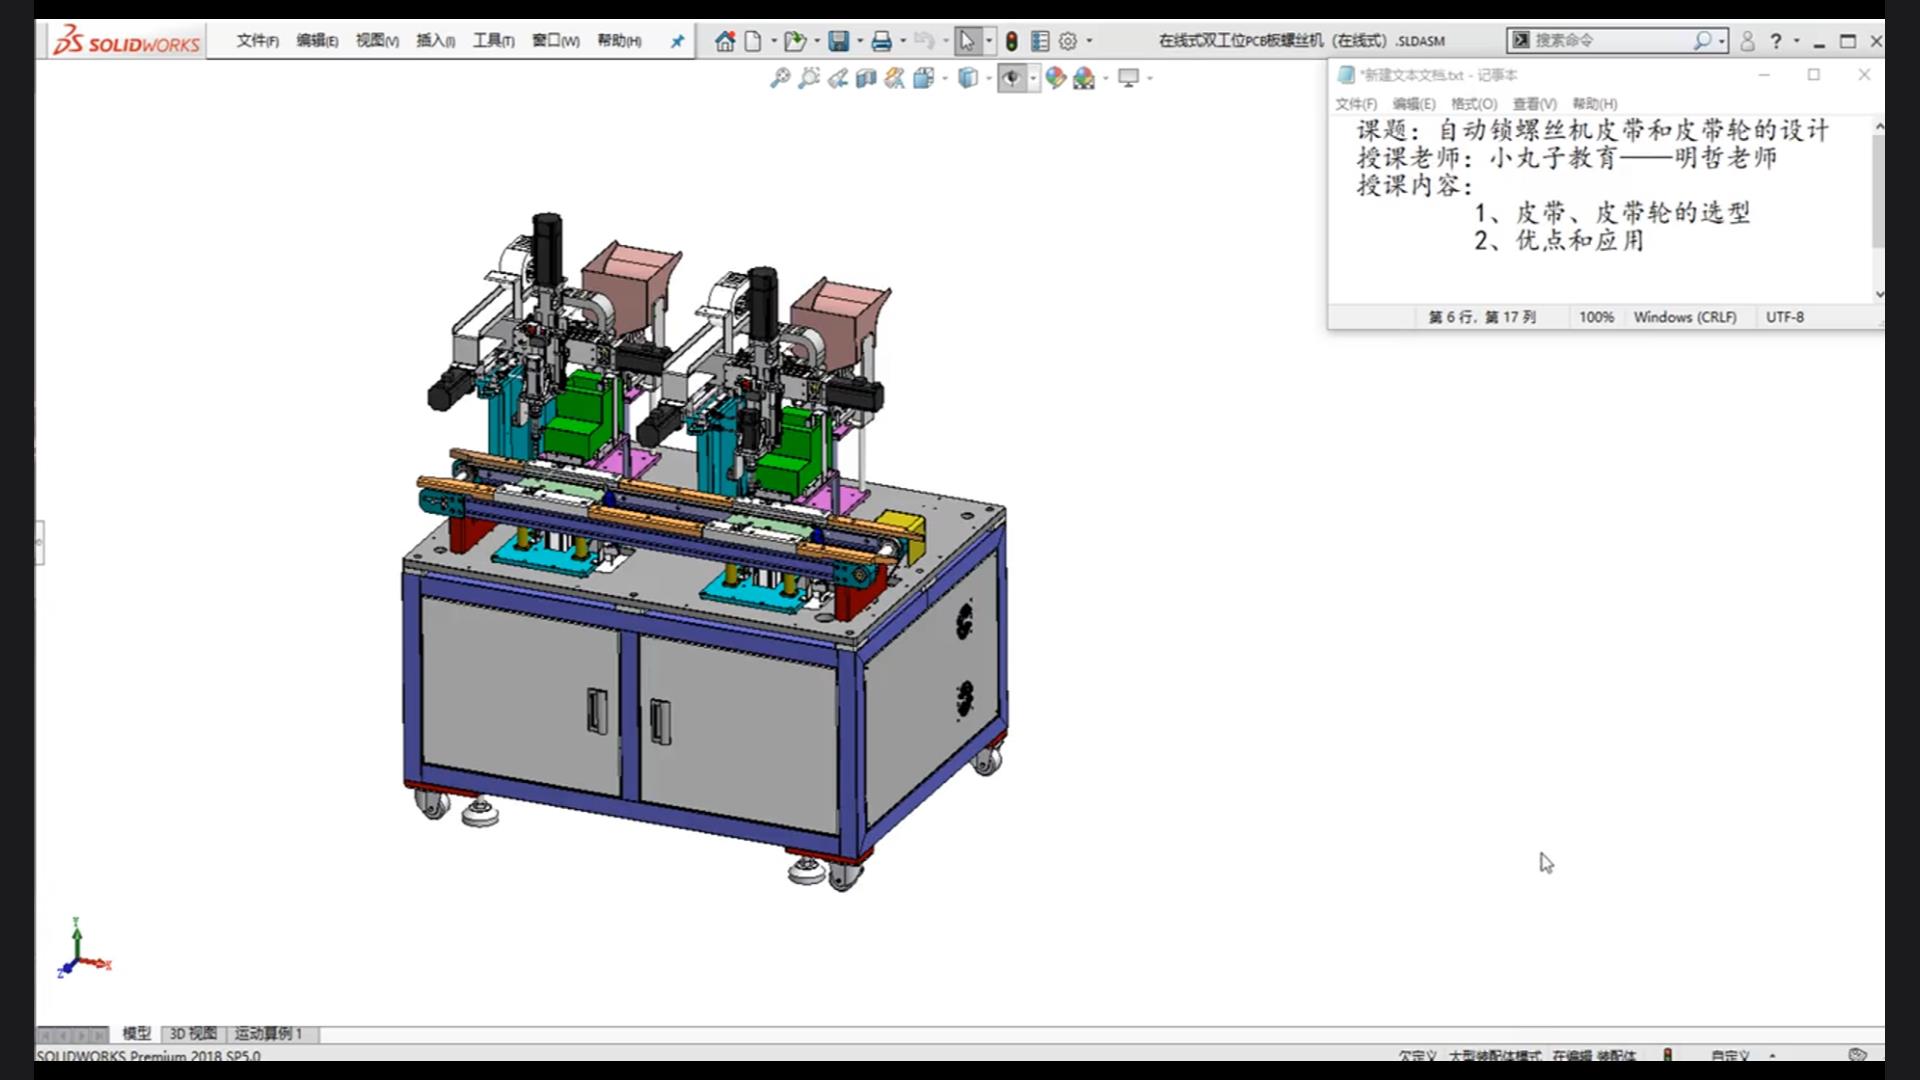The image size is (1920, 1080).
Task: Open Notepad 文件(F) menu
Action: coord(1356,104)
